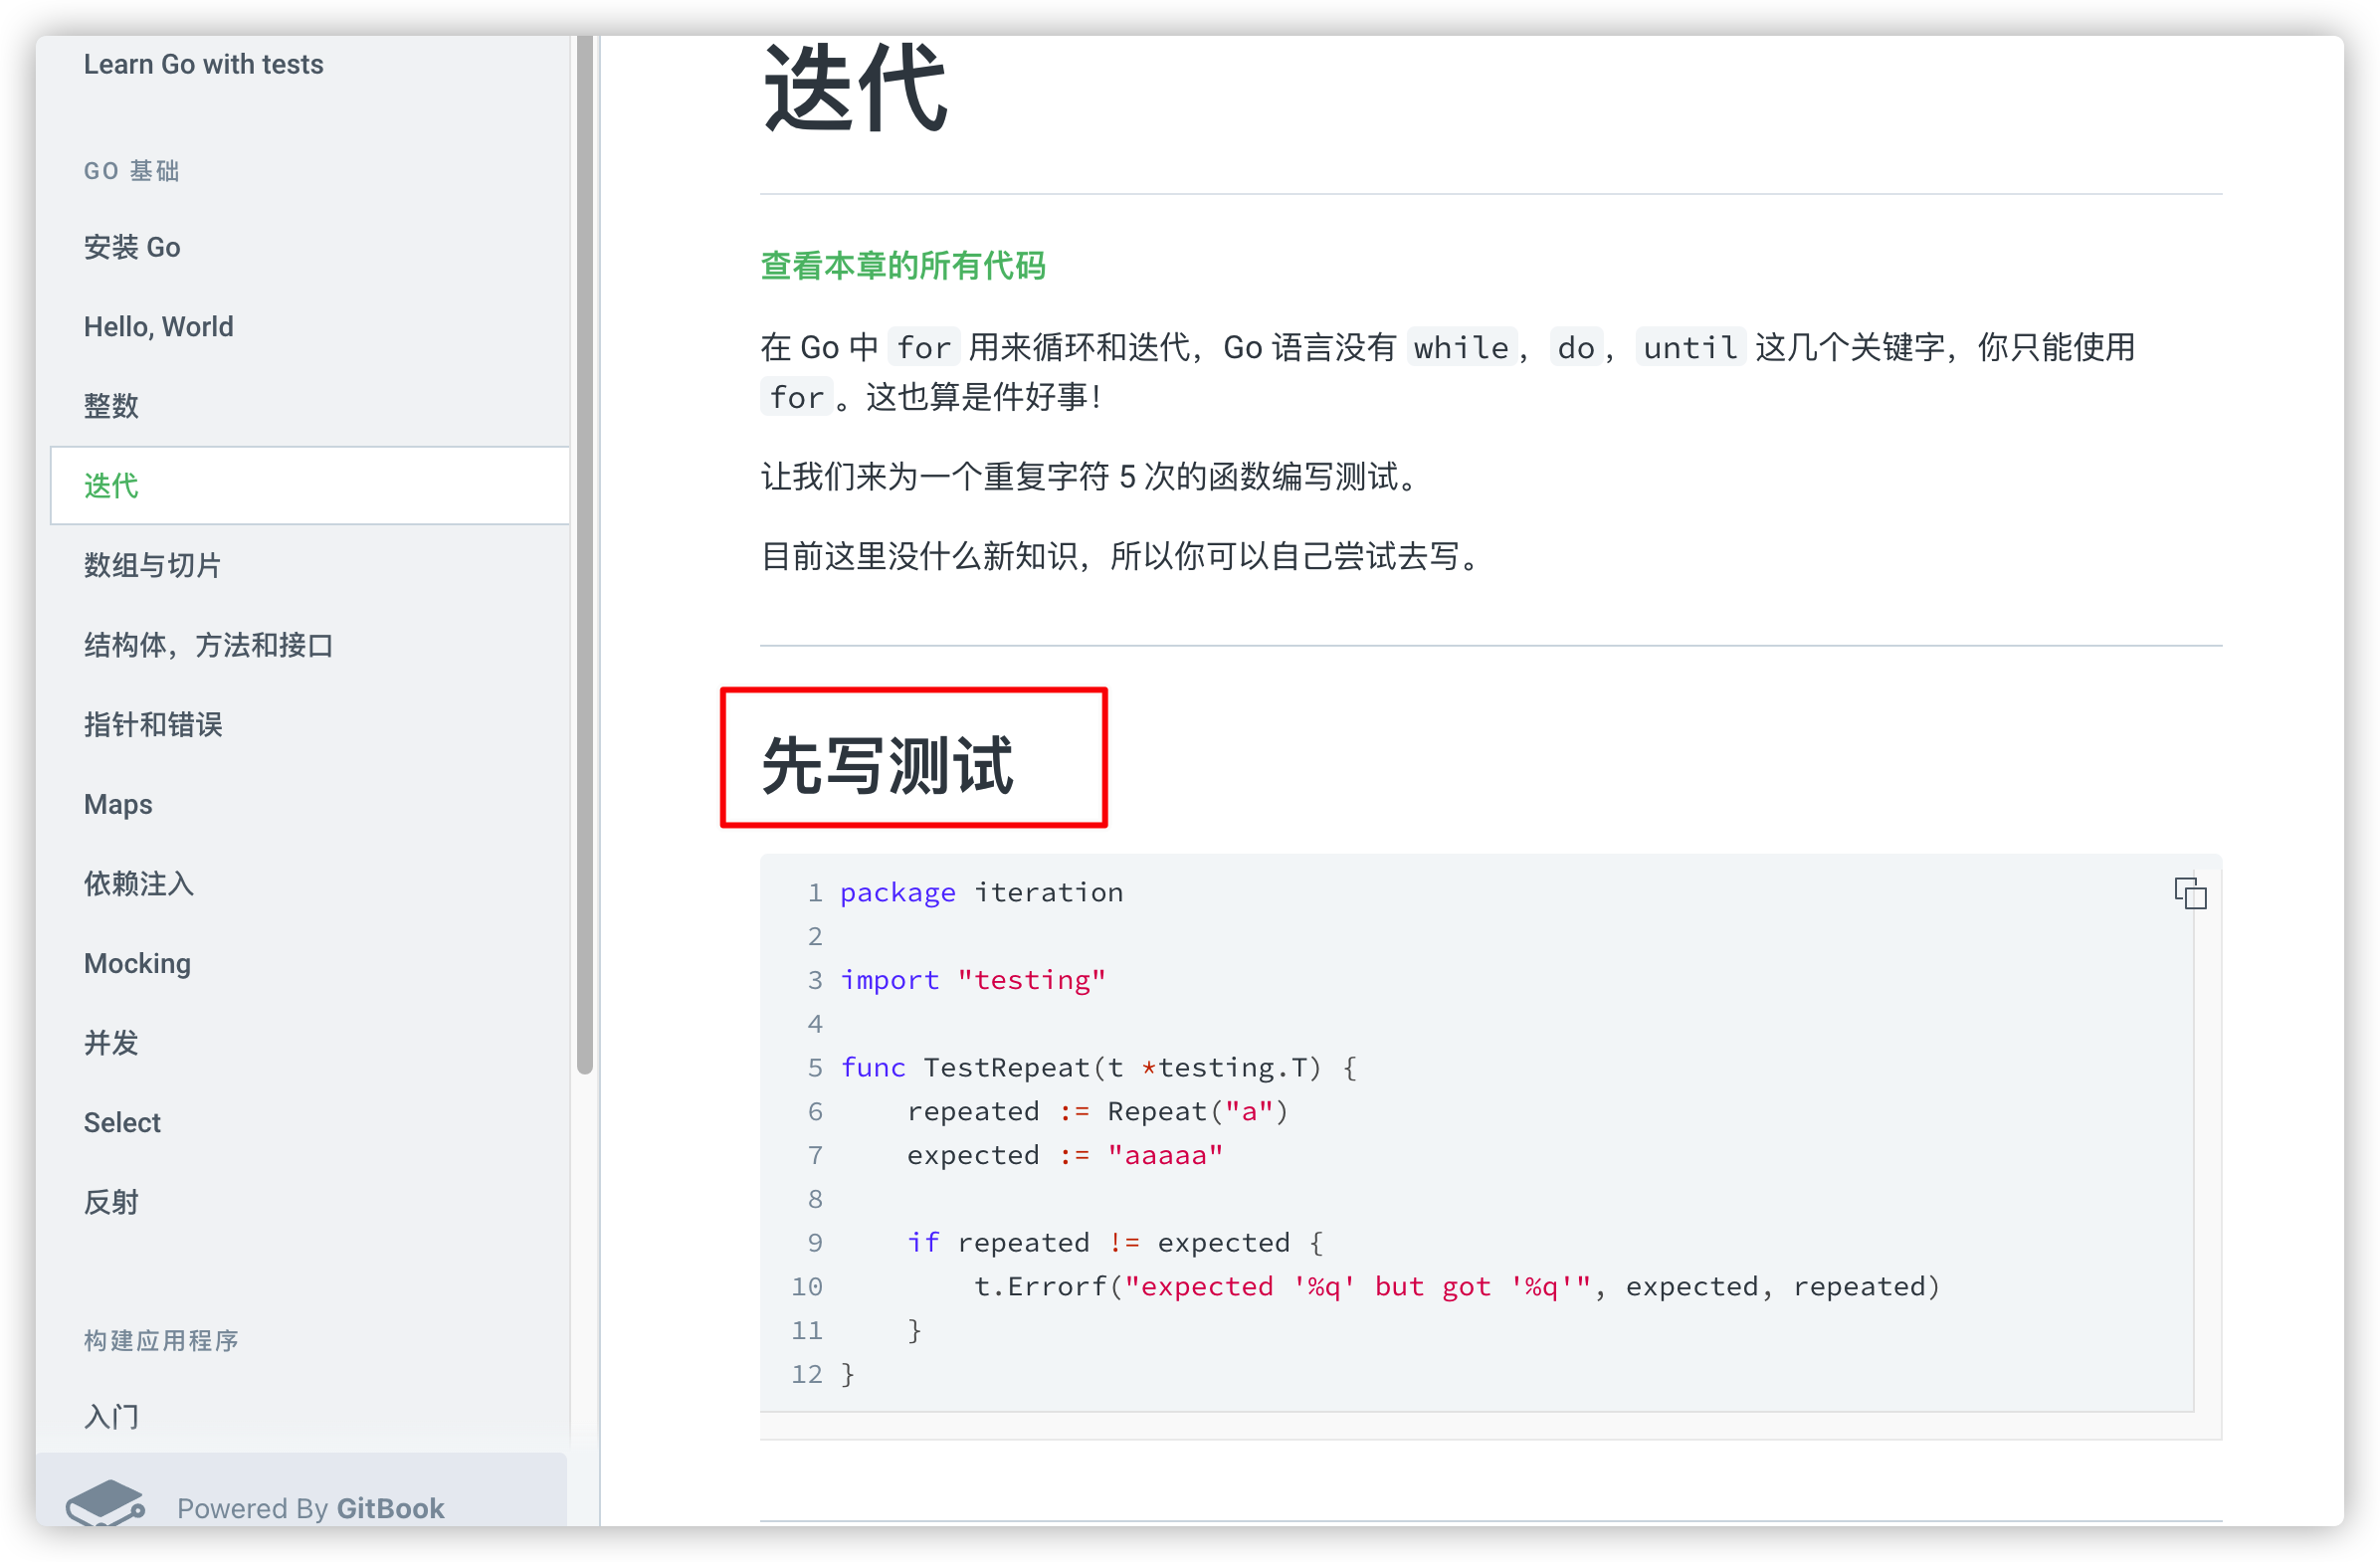2380x1562 pixels.
Task: Open the 入门 chapter under 构建应用程序
Action: coord(111,1416)
